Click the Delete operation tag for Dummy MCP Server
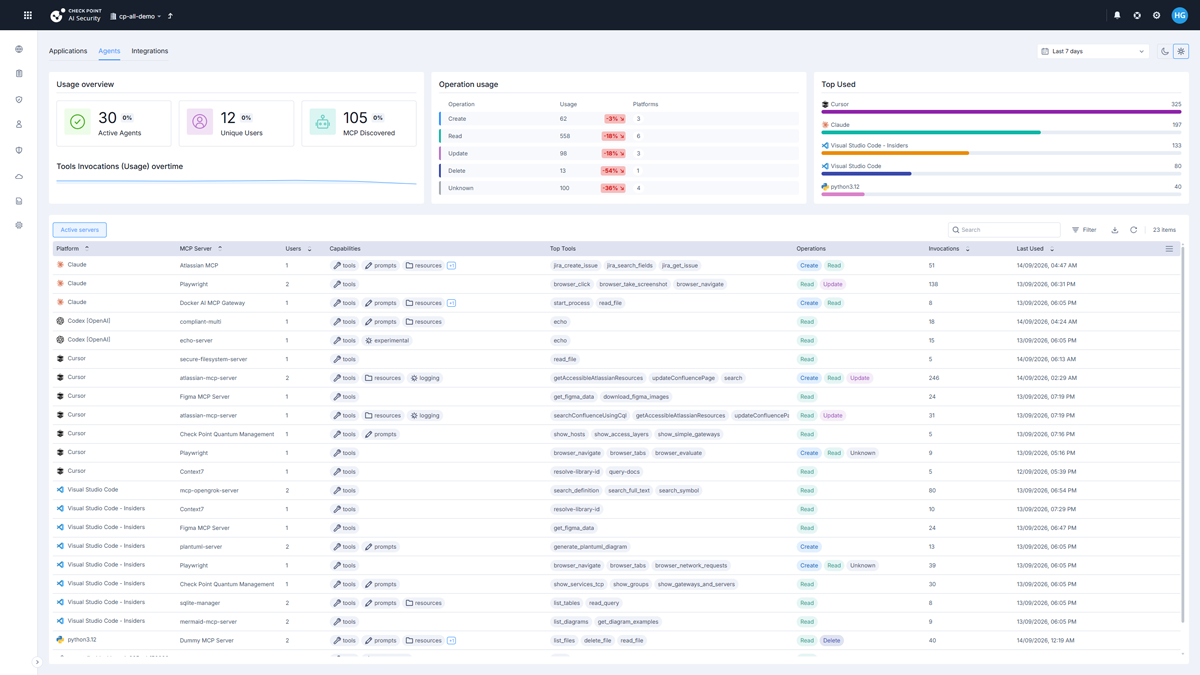The height and width of the screenshot is (675, 1200). point(832,640)
